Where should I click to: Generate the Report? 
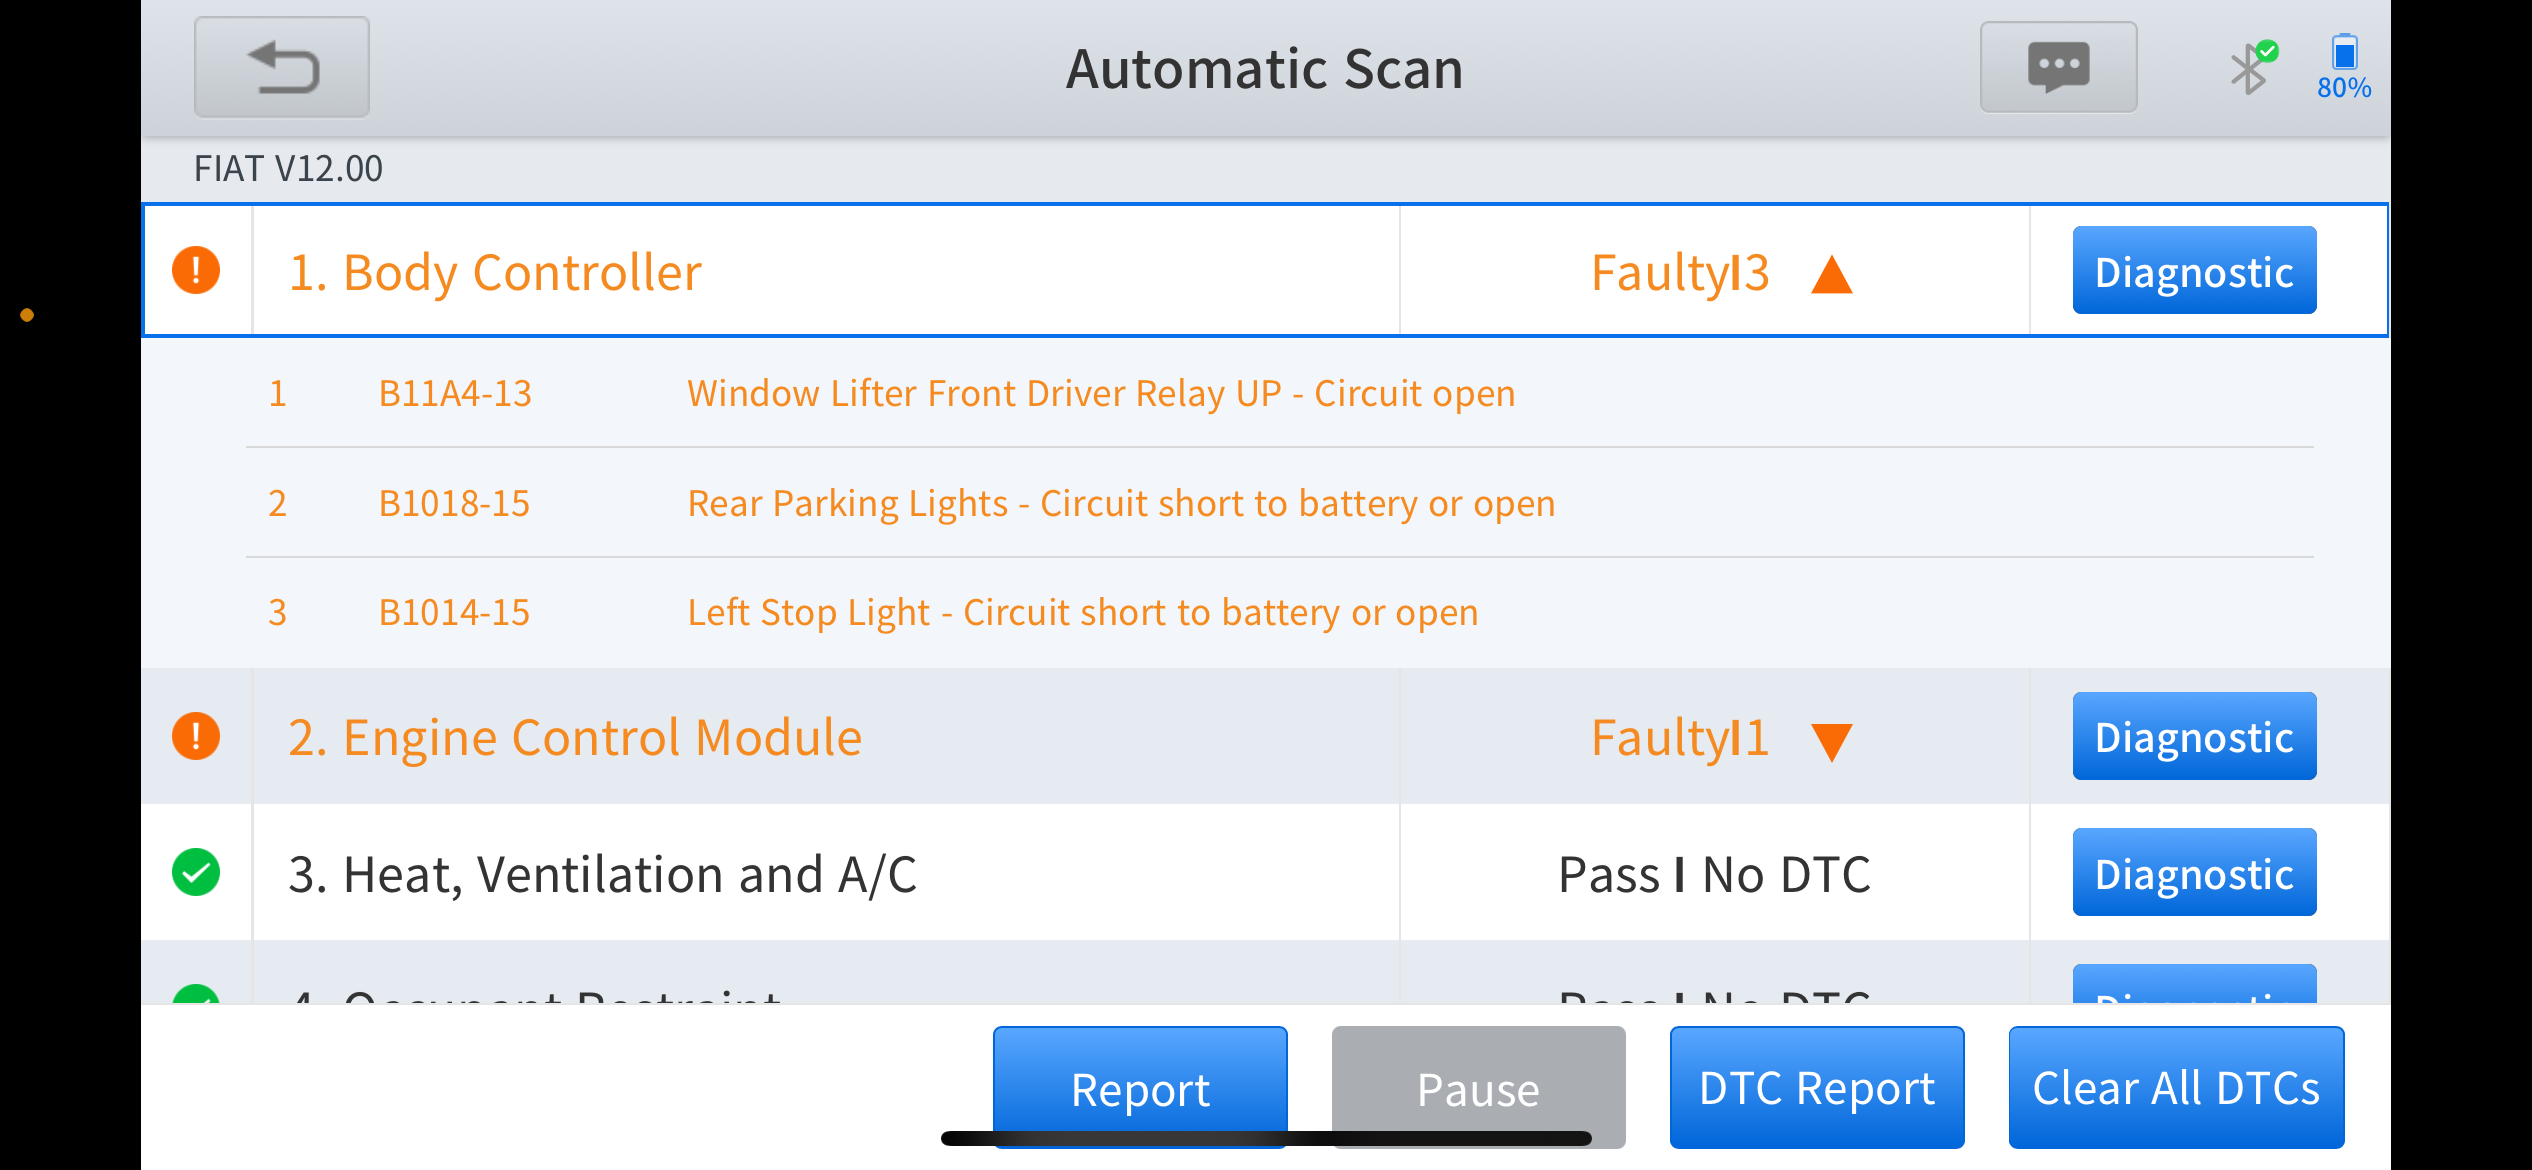[1140, 1087]
